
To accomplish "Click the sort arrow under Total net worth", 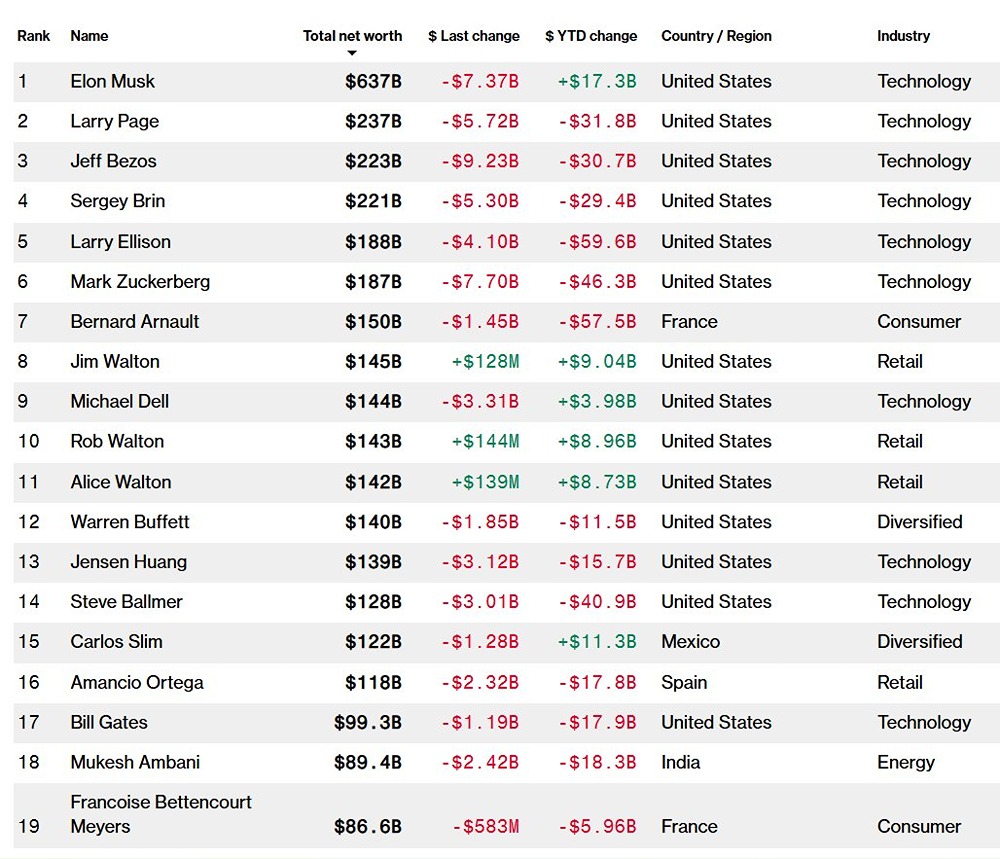I will (352, 53).
